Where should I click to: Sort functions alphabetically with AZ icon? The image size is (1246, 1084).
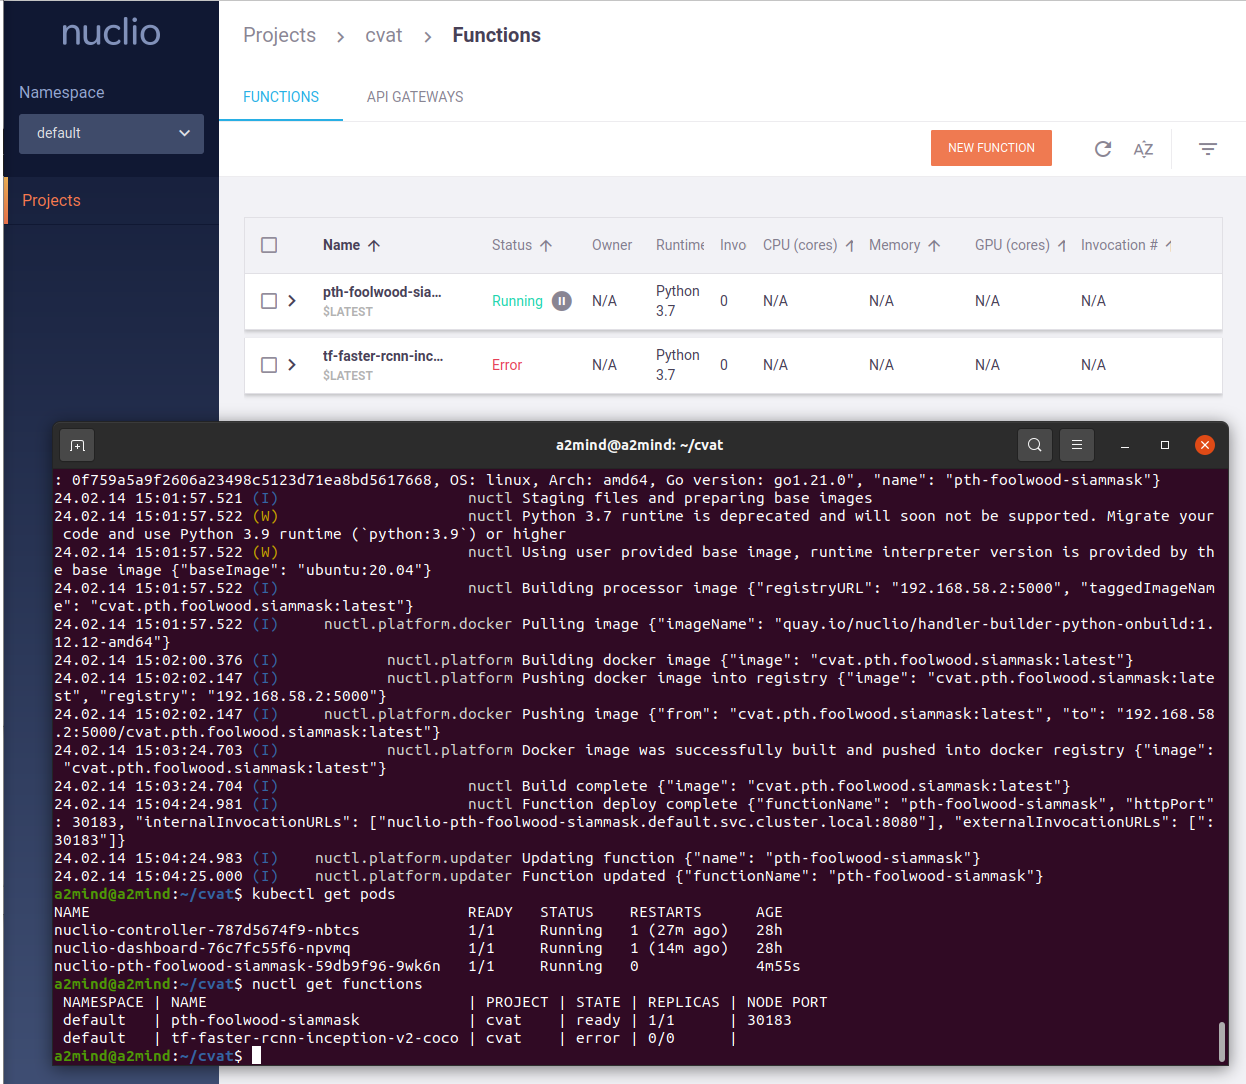(x=1143, y=149)
